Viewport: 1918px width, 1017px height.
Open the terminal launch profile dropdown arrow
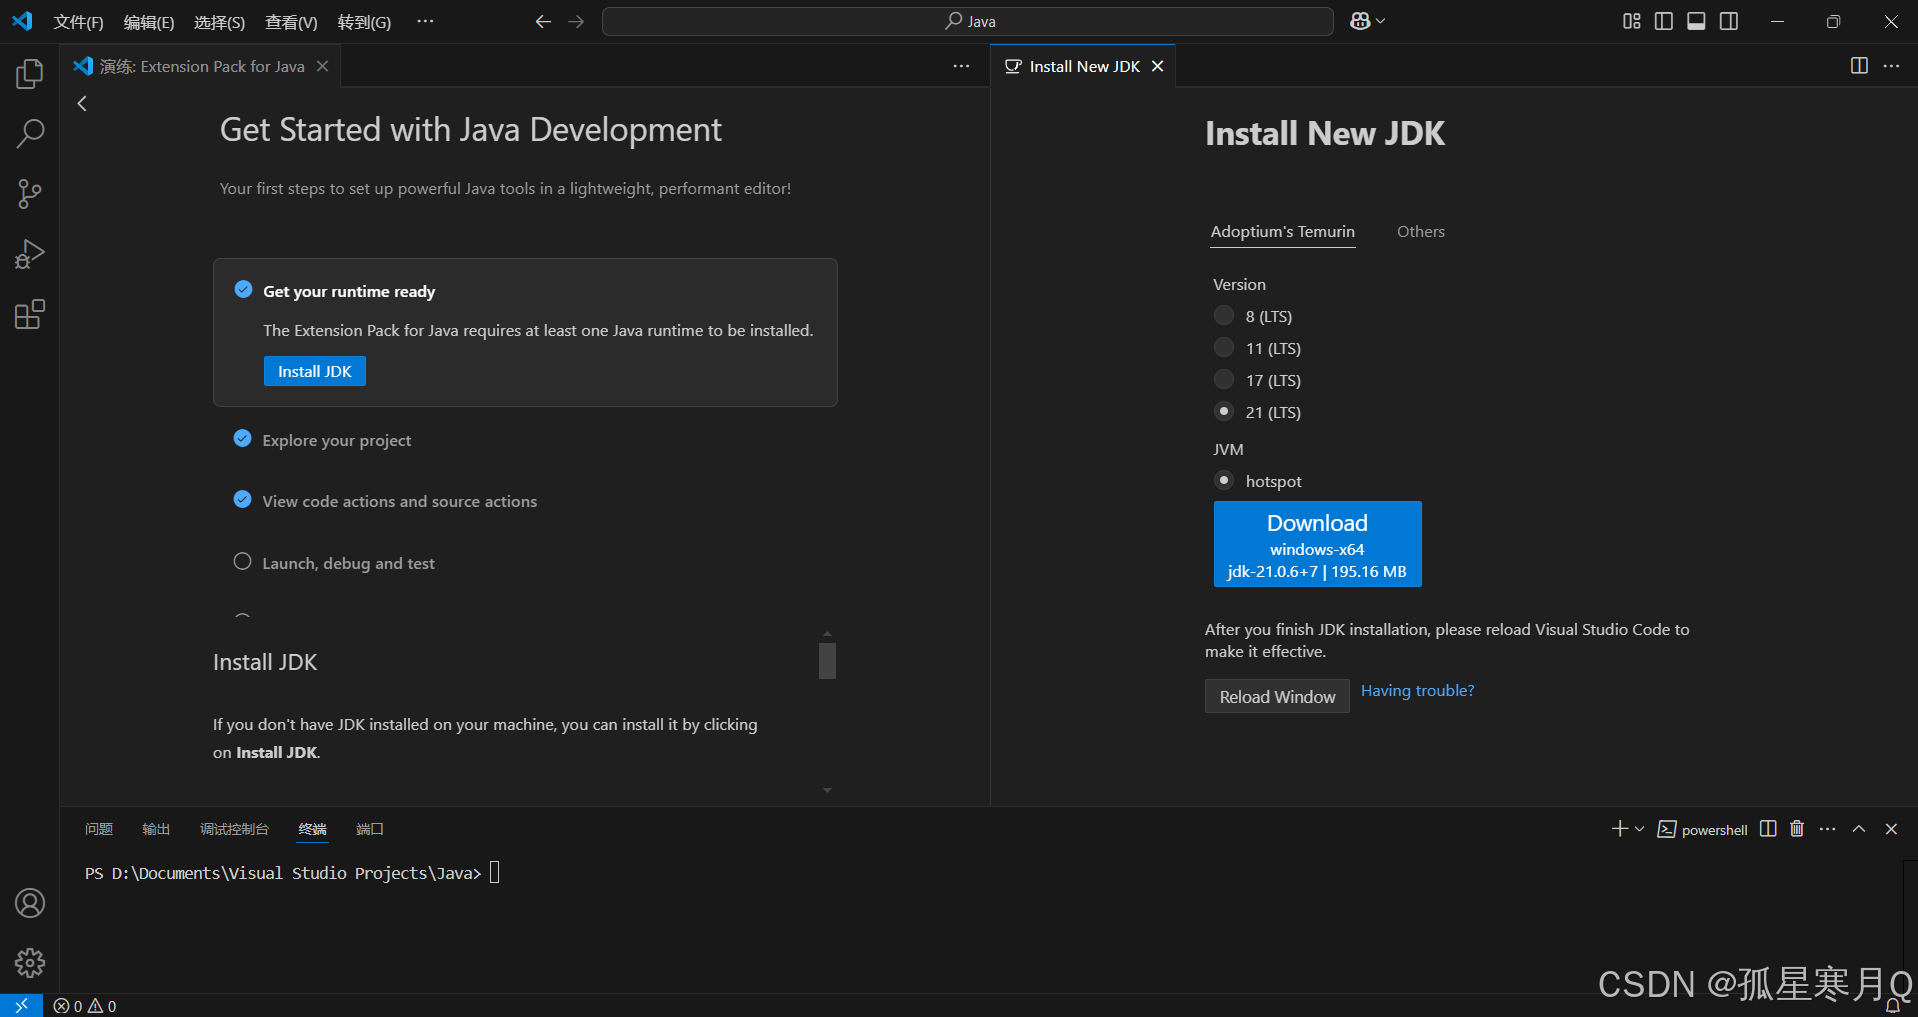pyautogui.click(x=1639, y=829)
